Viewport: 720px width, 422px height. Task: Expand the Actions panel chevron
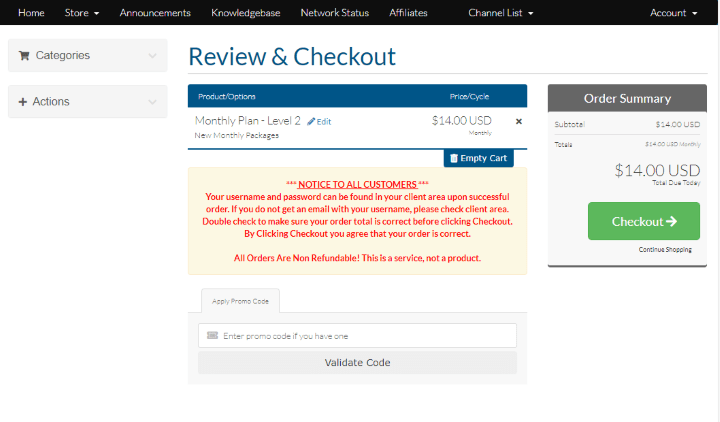[x=152, y=102]
